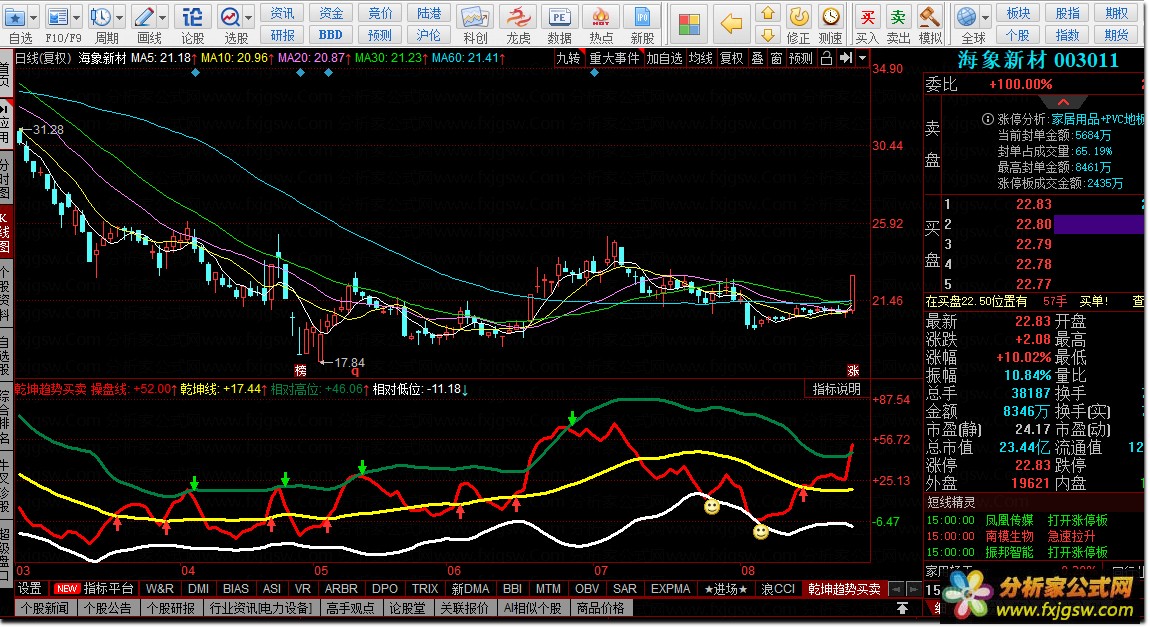
Task: Click the 竞价 auction button
Action: (380, 13)
